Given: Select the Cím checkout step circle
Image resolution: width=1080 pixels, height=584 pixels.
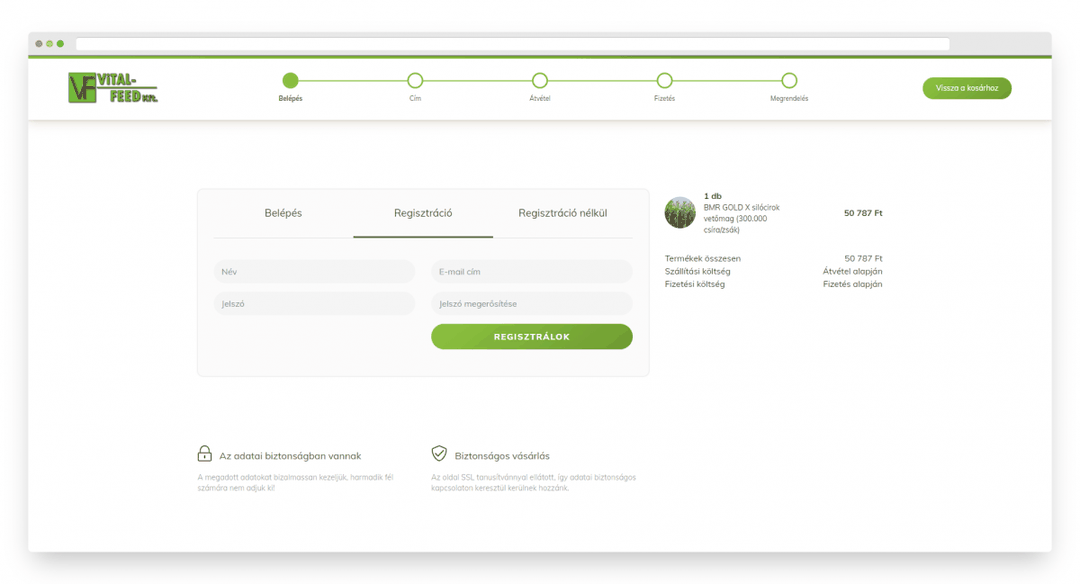Looking at the screenshot, I should pos(415,81).
